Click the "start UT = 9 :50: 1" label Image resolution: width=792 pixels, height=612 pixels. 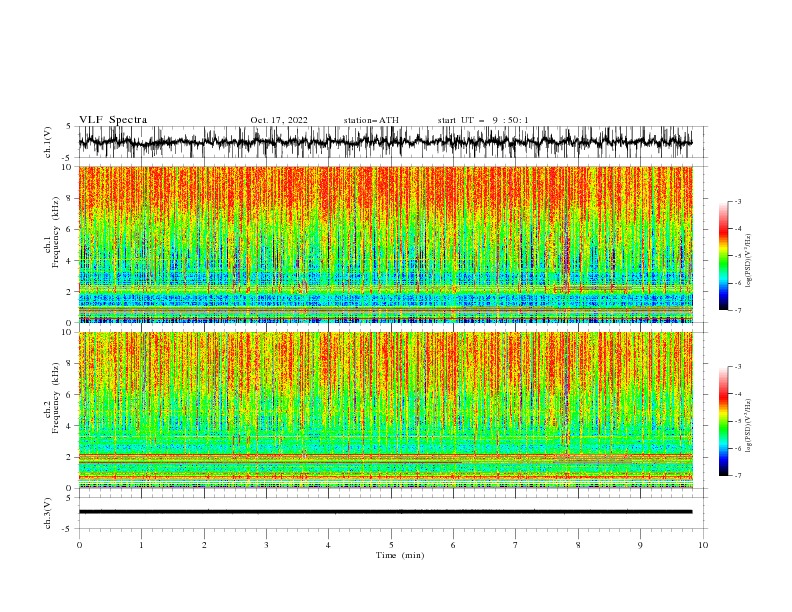pyautogui.click(x=483, y=120)
